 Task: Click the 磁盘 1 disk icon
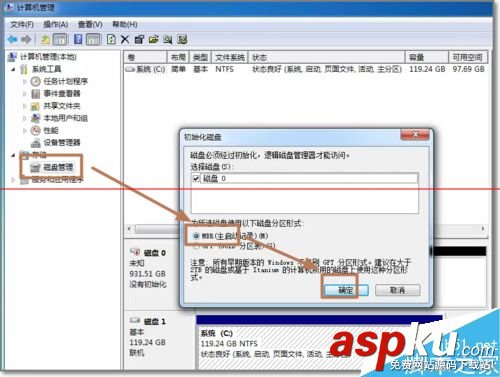coord(135,320)
